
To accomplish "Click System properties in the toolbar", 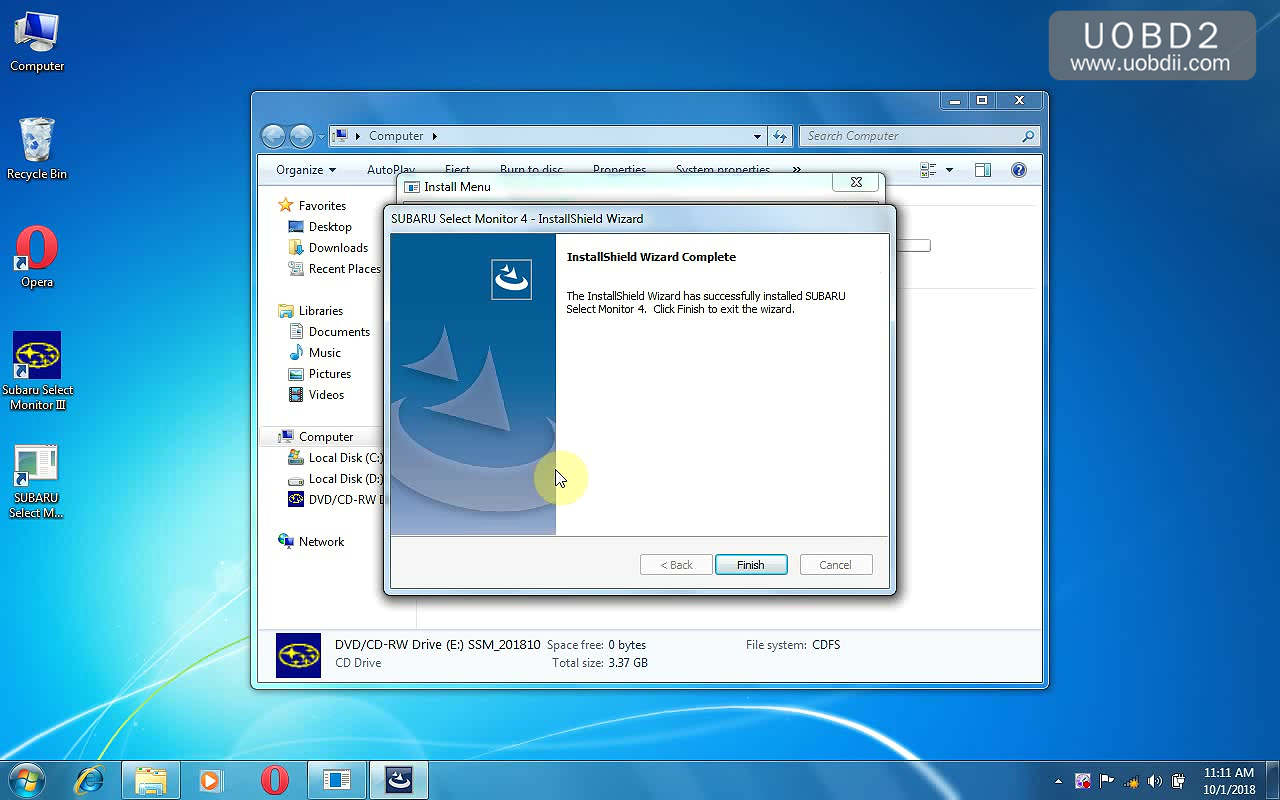I will click(x=722, y=170).
